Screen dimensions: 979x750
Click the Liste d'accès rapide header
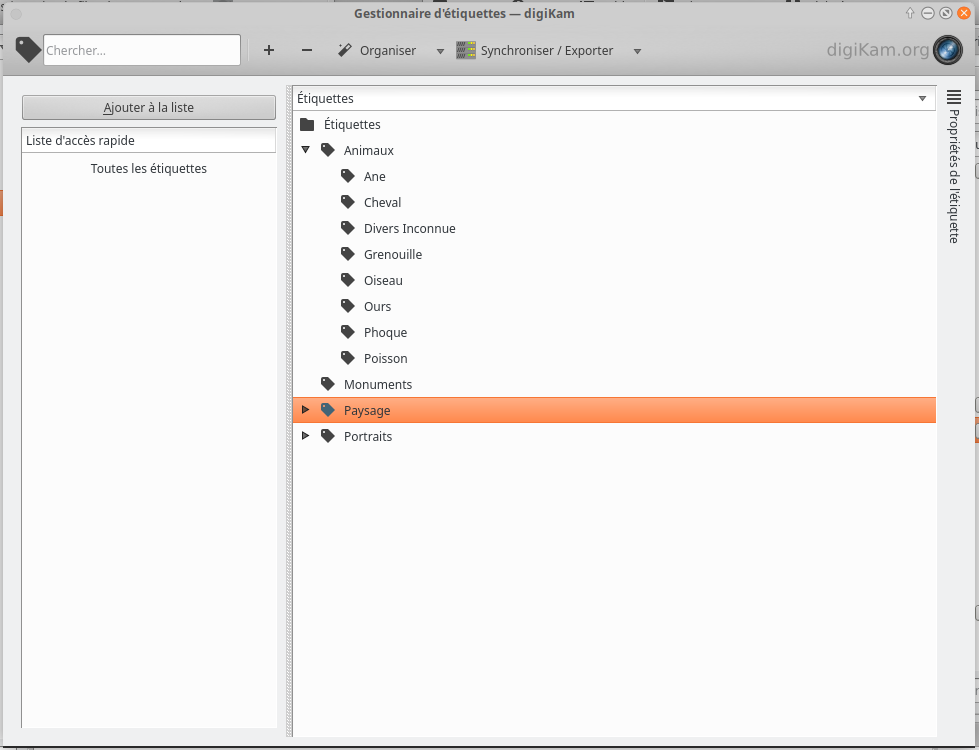(149, 141)
